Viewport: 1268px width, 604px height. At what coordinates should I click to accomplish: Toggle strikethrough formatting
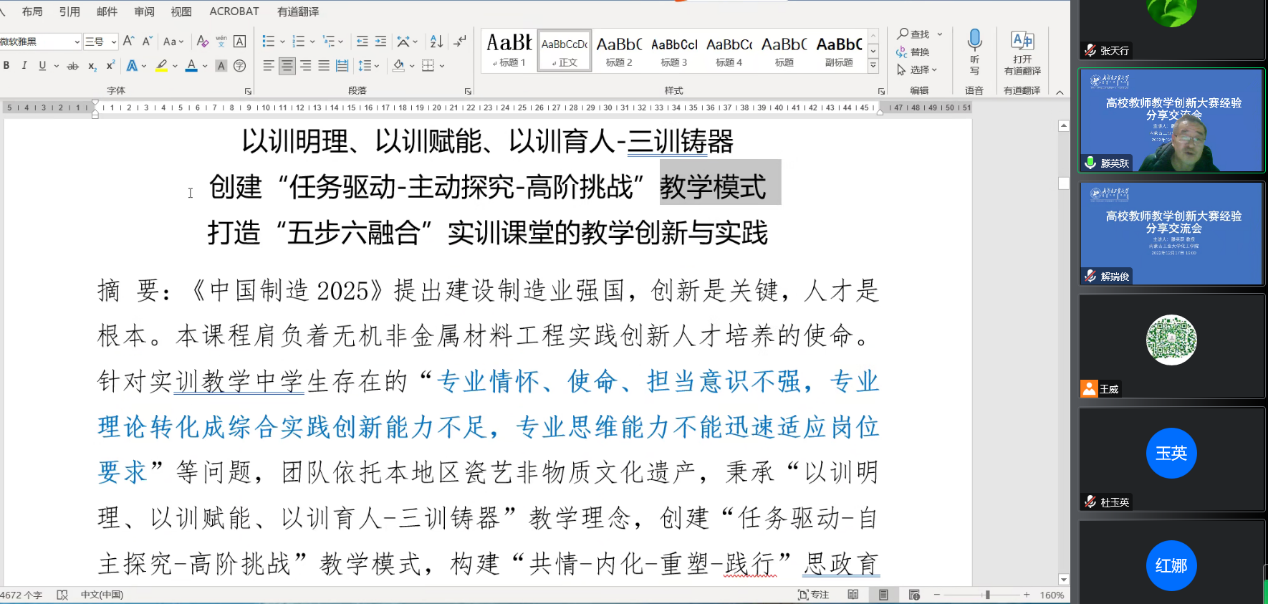click(x=72, y=66)
